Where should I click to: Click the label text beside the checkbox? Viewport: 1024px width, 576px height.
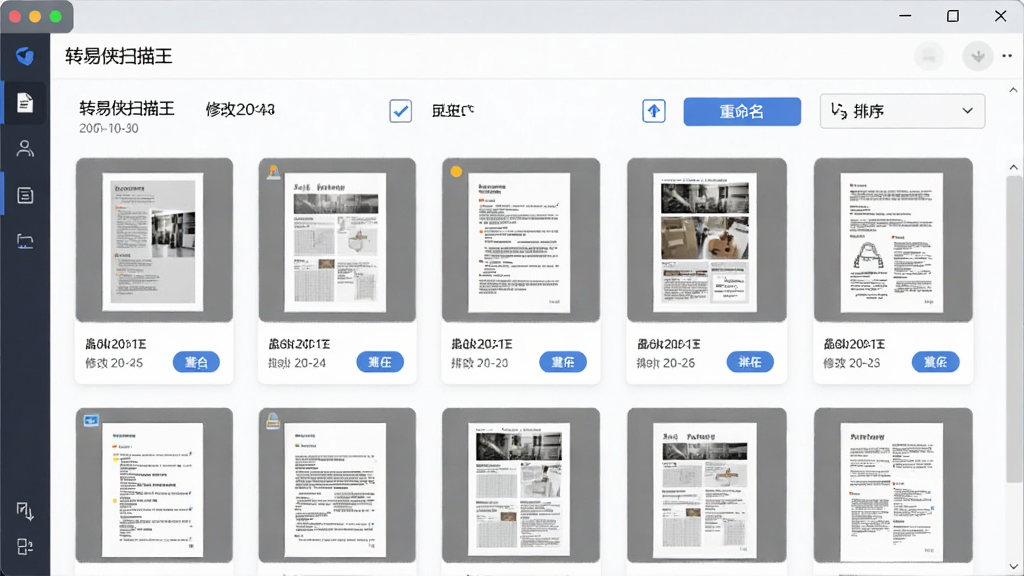(x=453, y=111)
